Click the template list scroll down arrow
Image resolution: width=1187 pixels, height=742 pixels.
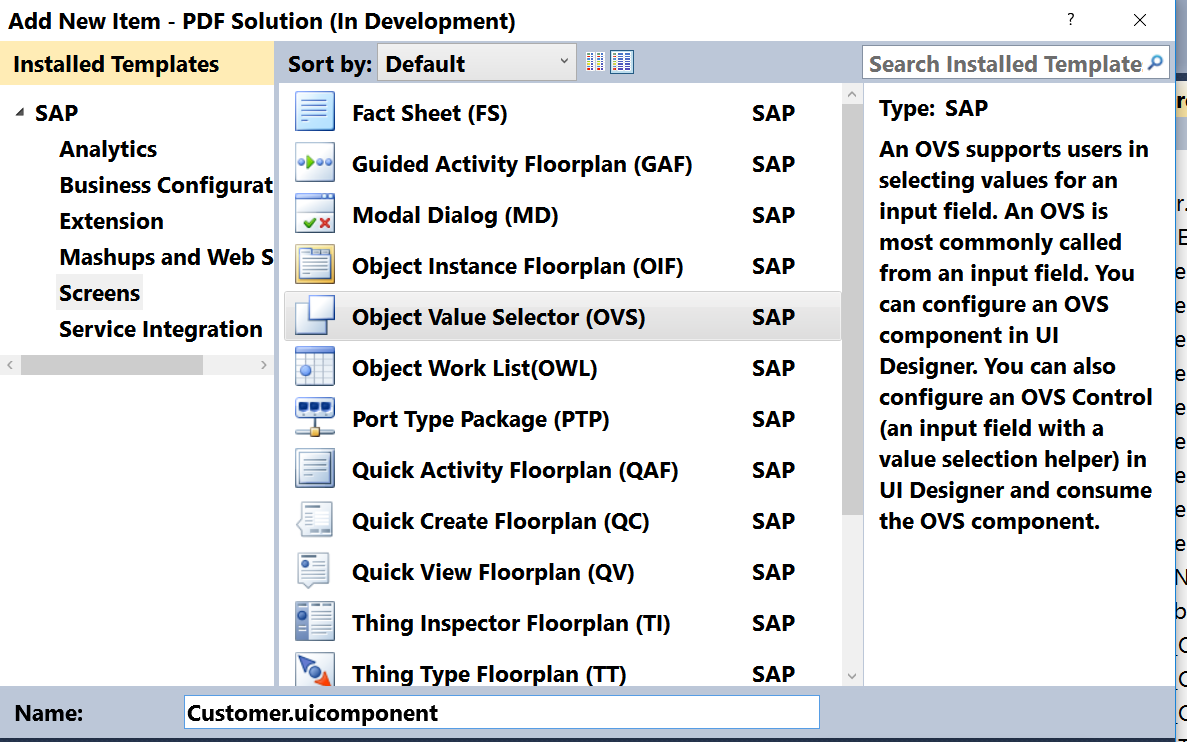852,675
